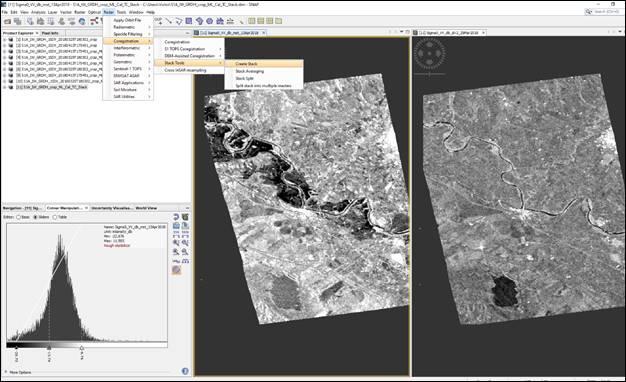
Task: Select the polygon drawing tool in the toolbar
Action: tap(179, 21)
